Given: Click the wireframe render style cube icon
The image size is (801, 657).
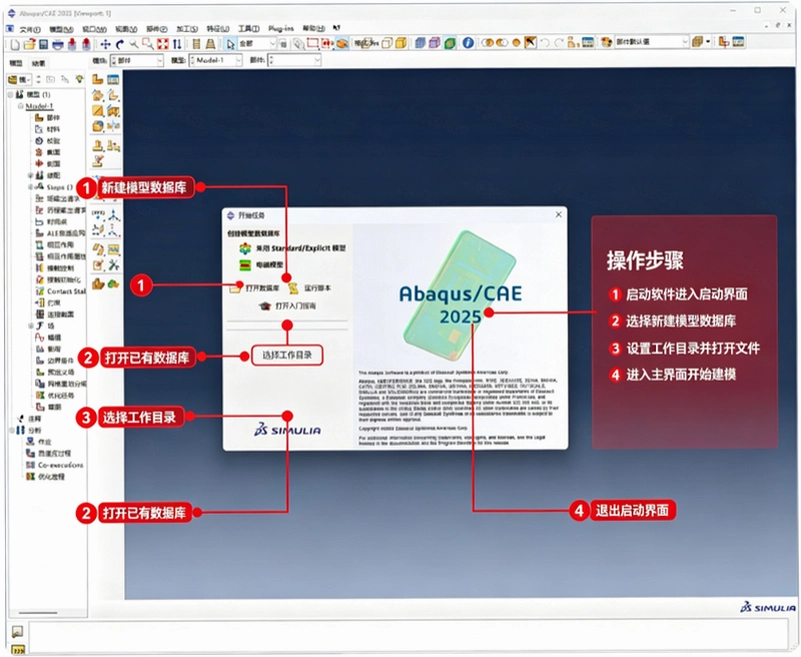Looking at the screenshot, I should click(387, 43).
